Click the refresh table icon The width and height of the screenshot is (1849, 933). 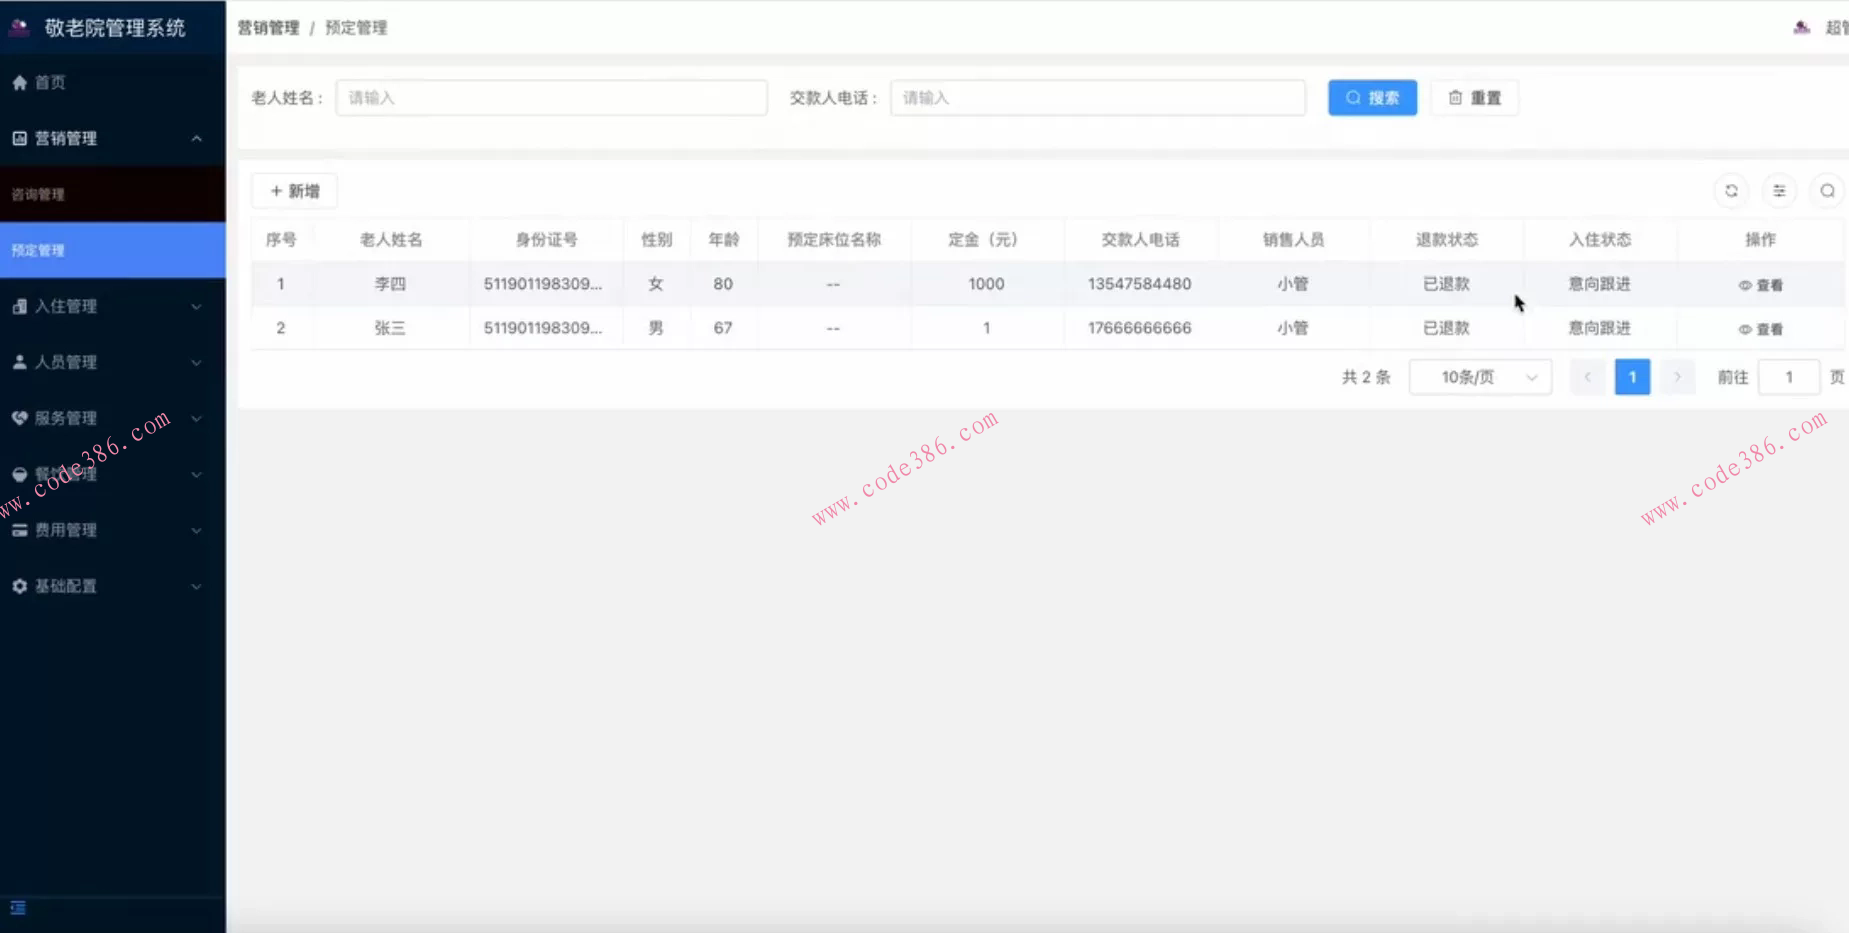[x=1731, y=191]
